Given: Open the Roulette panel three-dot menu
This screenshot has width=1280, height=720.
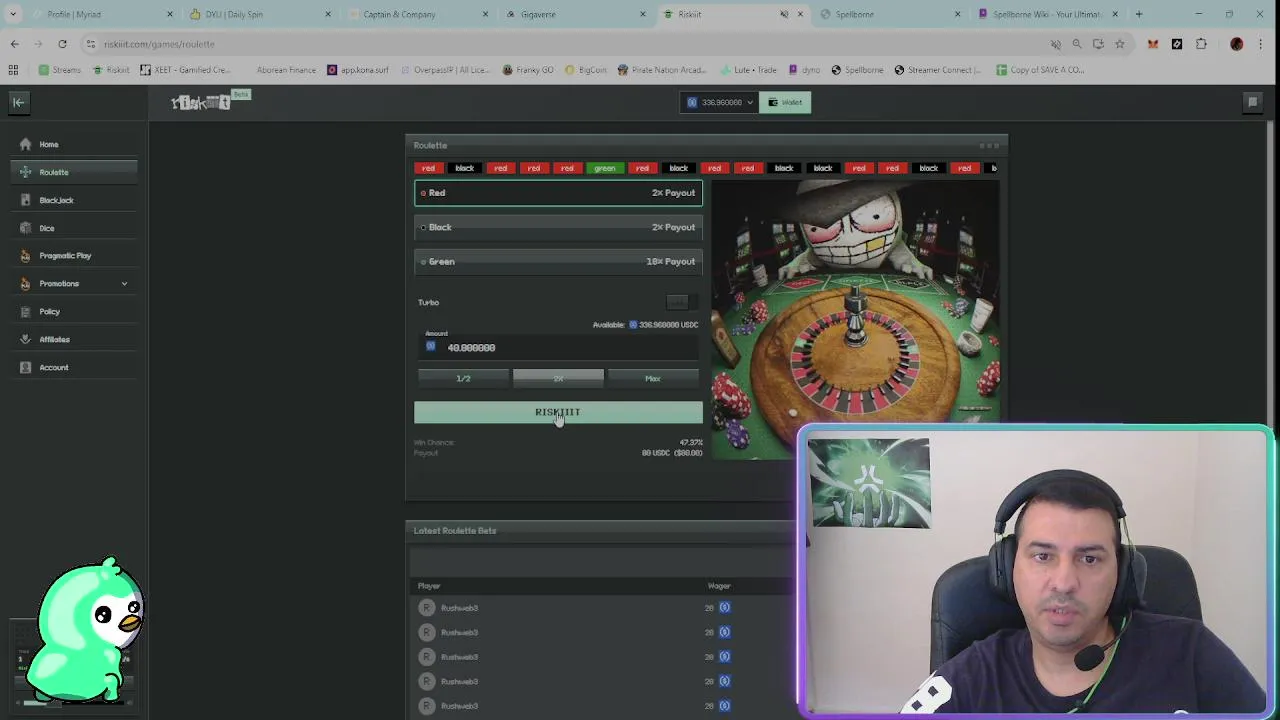Looking at the screenshot, I should (x=989, y=146).
